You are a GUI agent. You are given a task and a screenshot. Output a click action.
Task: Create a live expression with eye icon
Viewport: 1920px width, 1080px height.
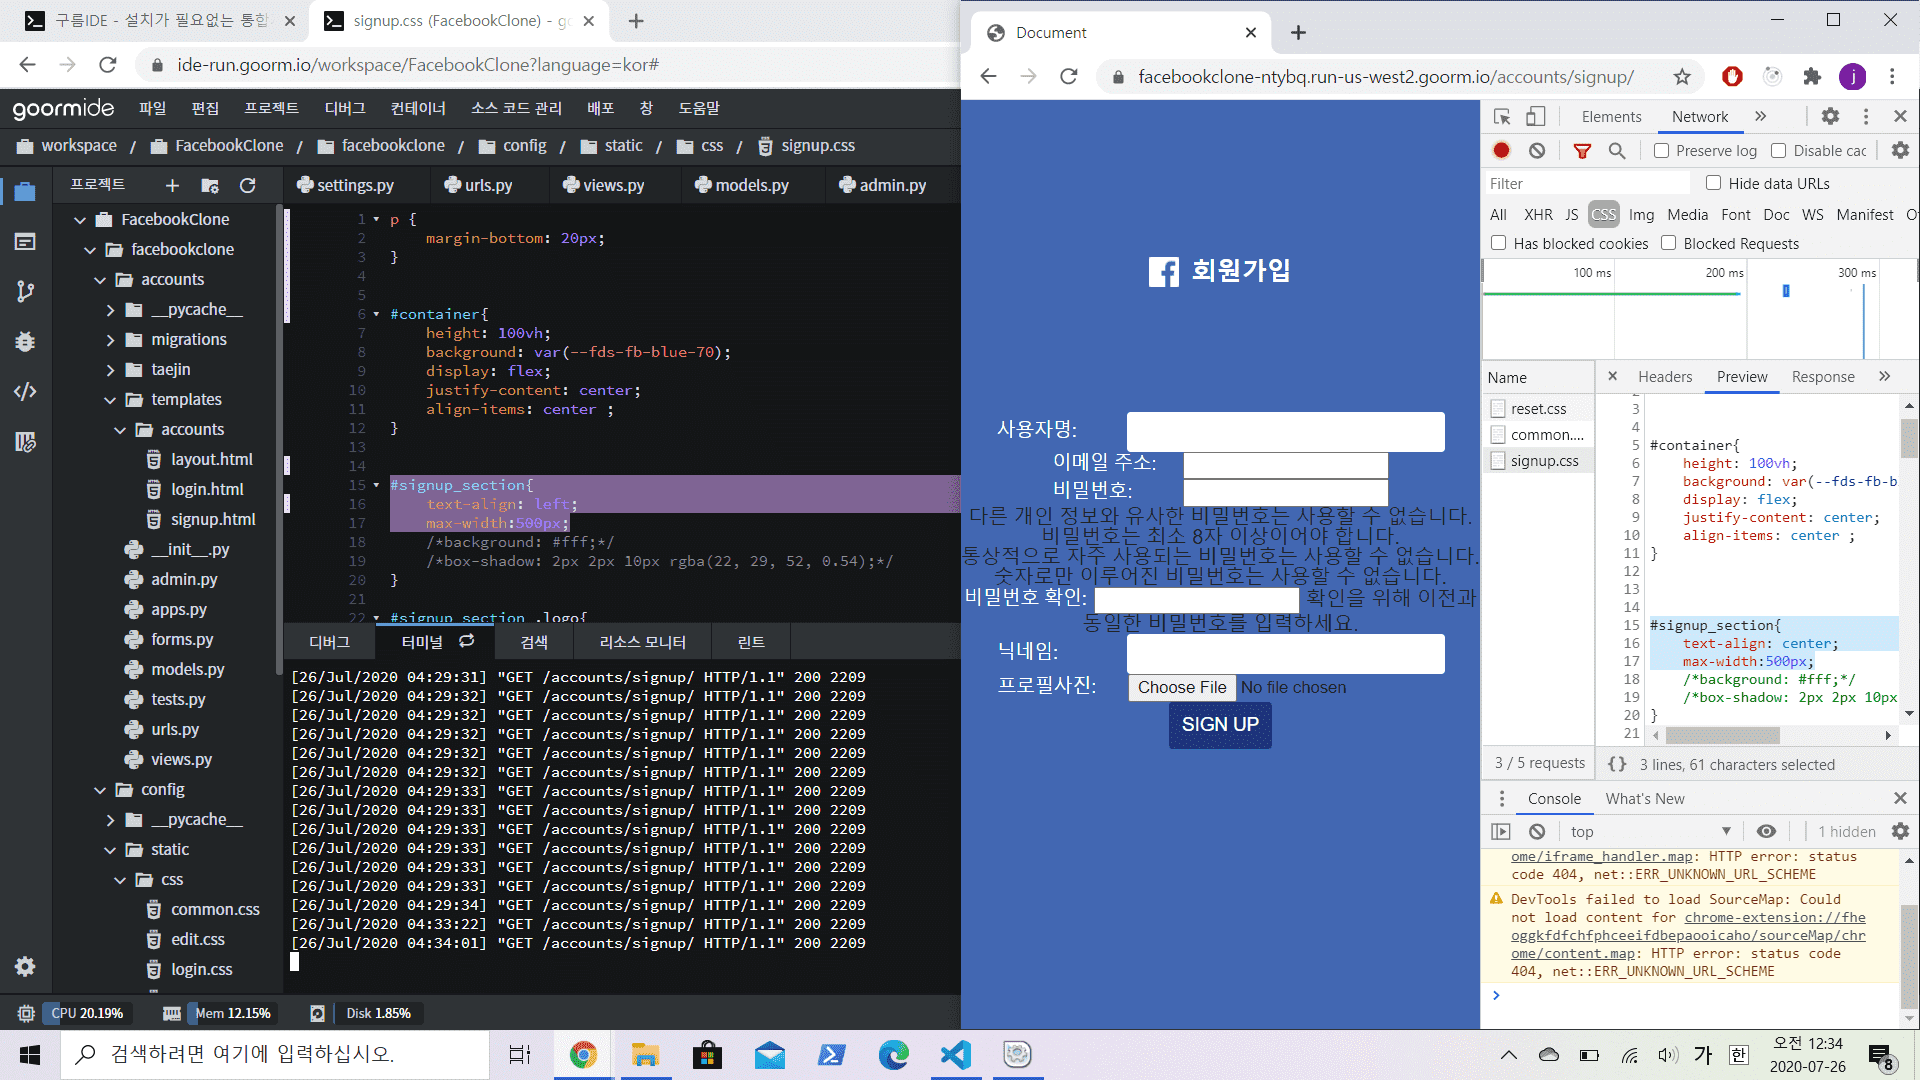click(x=1767, y=831)
